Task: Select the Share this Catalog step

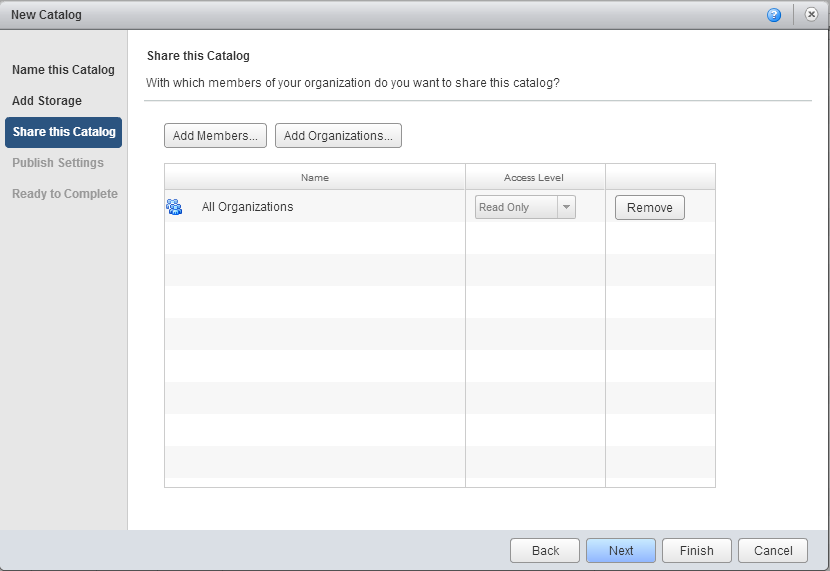Action: 64,132
